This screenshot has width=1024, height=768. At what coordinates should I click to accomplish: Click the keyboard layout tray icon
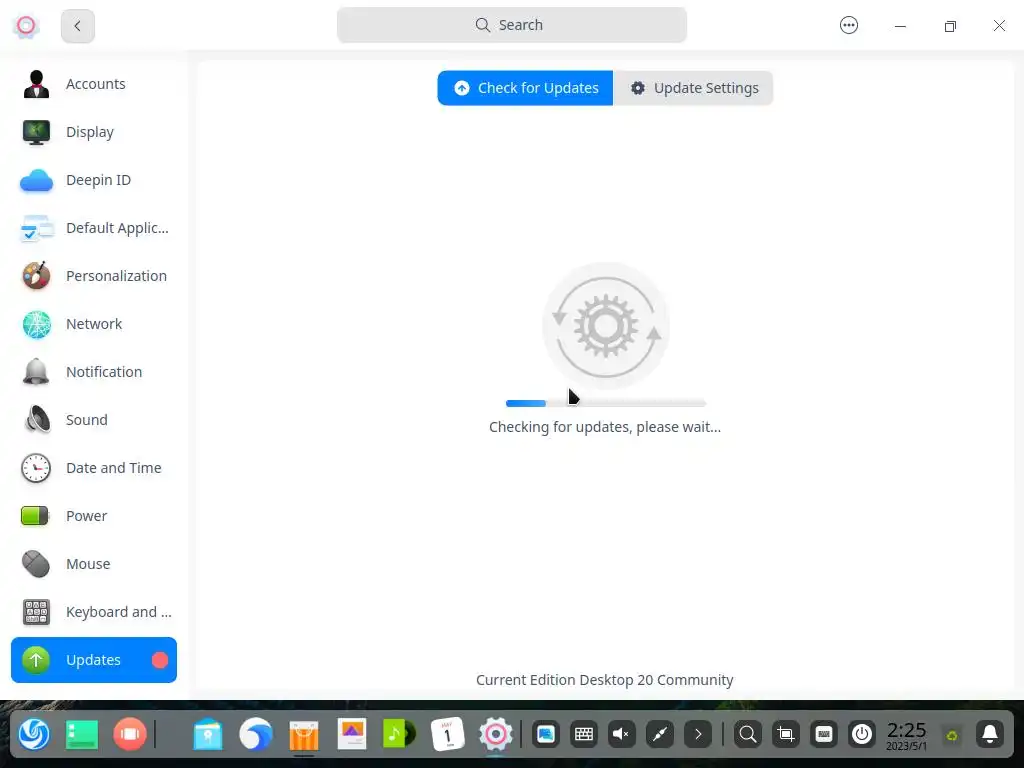[x=824, y=735]
